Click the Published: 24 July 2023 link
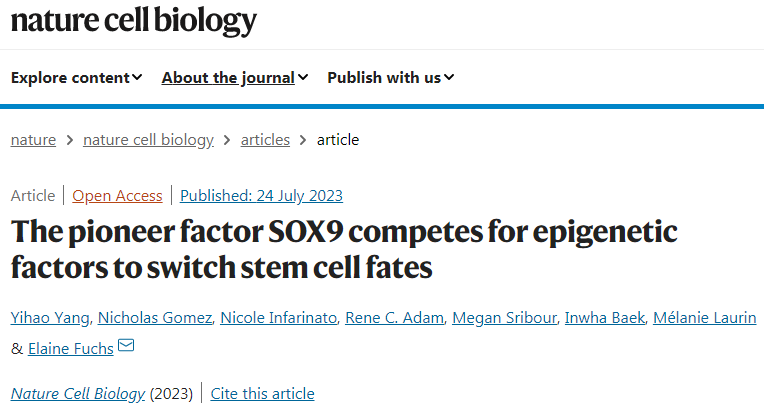The height and width of the screenshot is (413, 764). pyautogui.click(x=261, y=195)
